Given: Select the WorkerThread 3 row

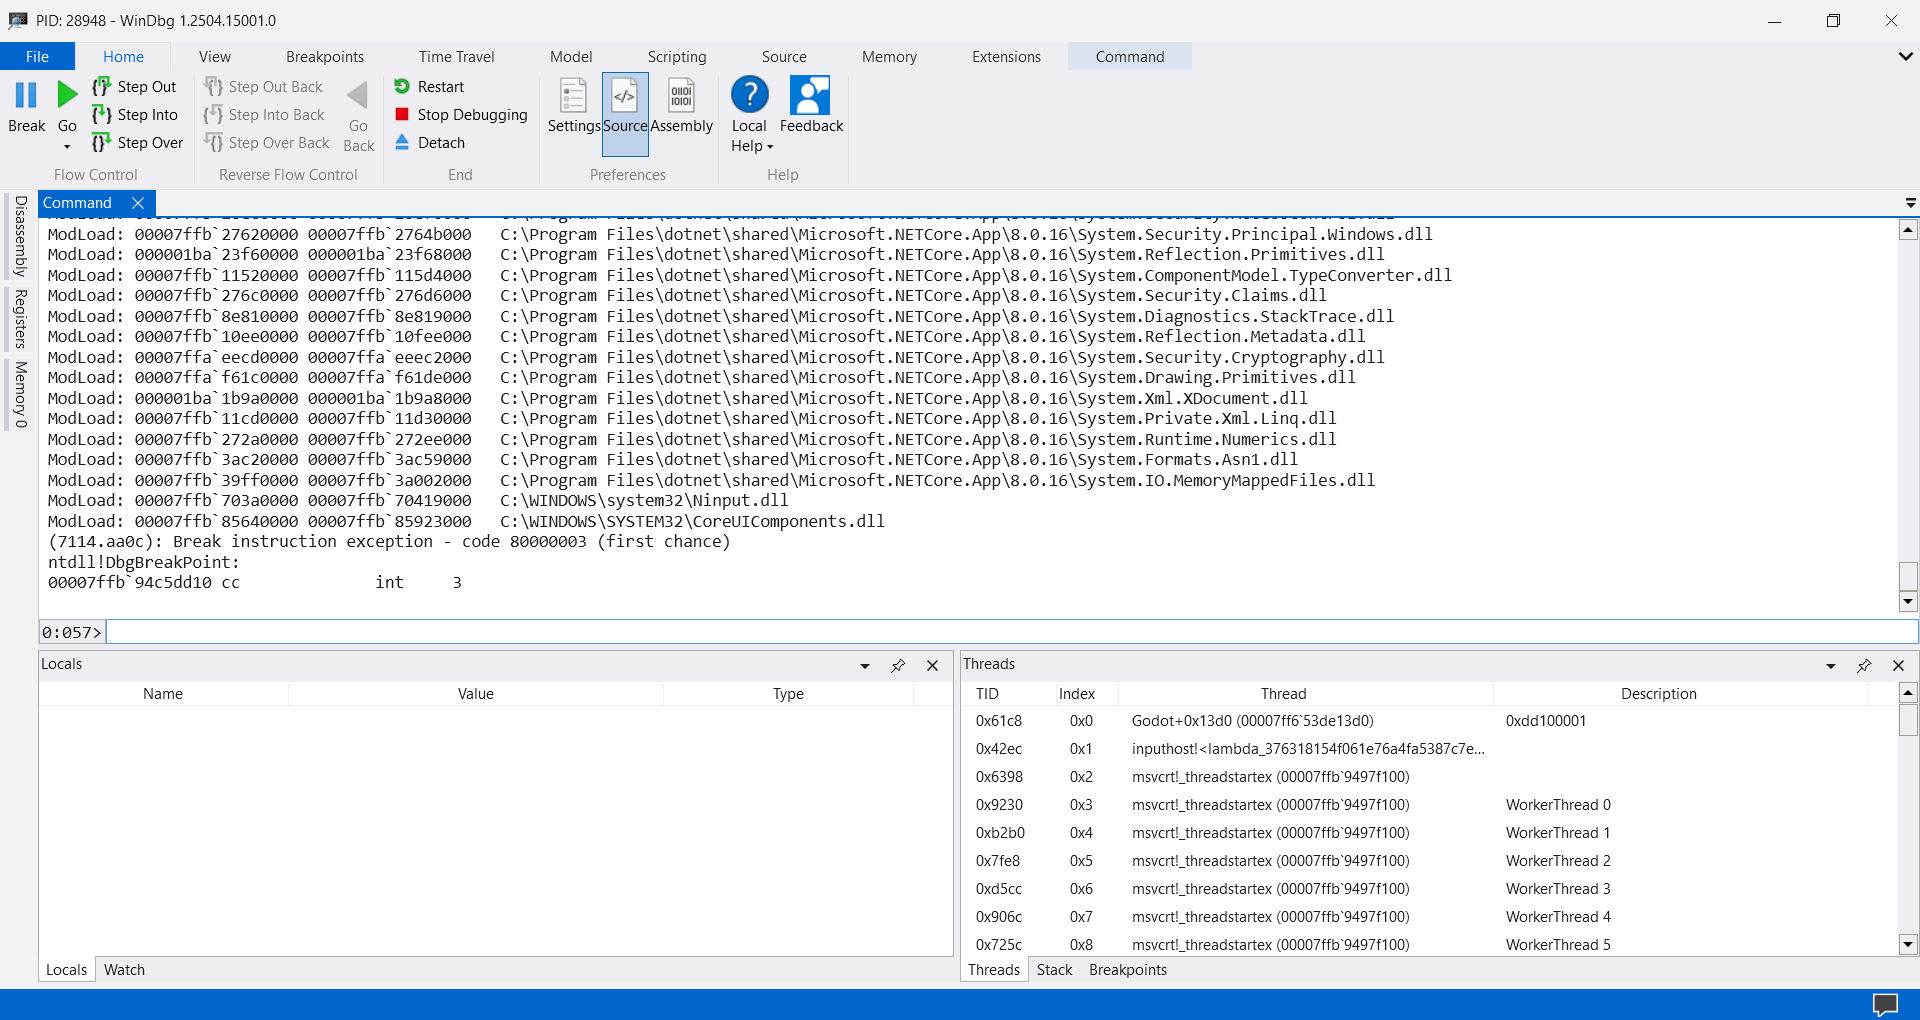Looking at the screenshot, I should coord(1430,889).
